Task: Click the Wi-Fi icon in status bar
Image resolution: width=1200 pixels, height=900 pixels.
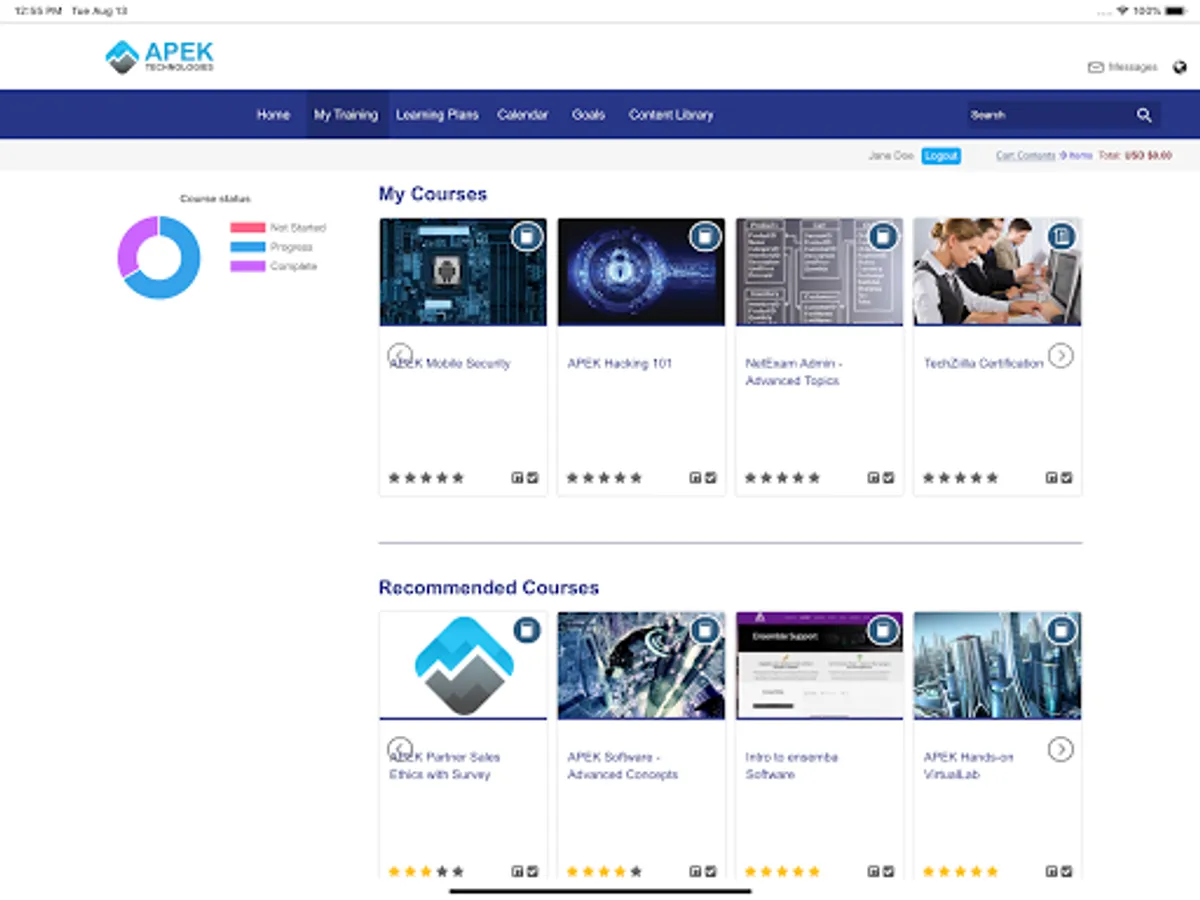Action: [x=1122, y=11]
